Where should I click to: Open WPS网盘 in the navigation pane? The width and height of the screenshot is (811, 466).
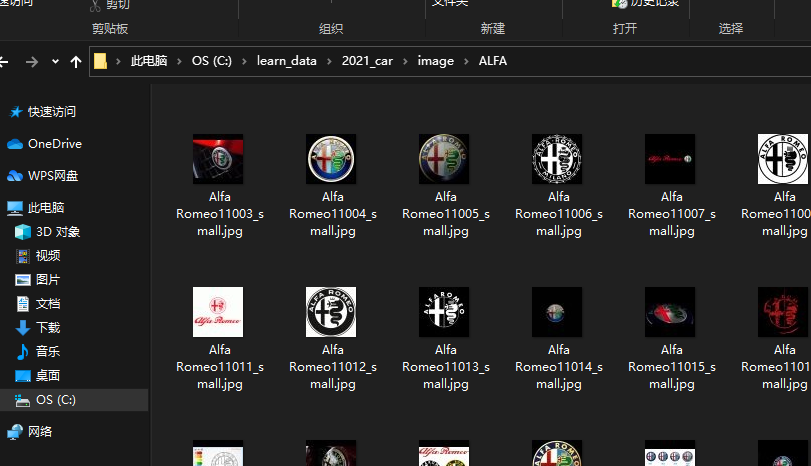pos(53,176)
